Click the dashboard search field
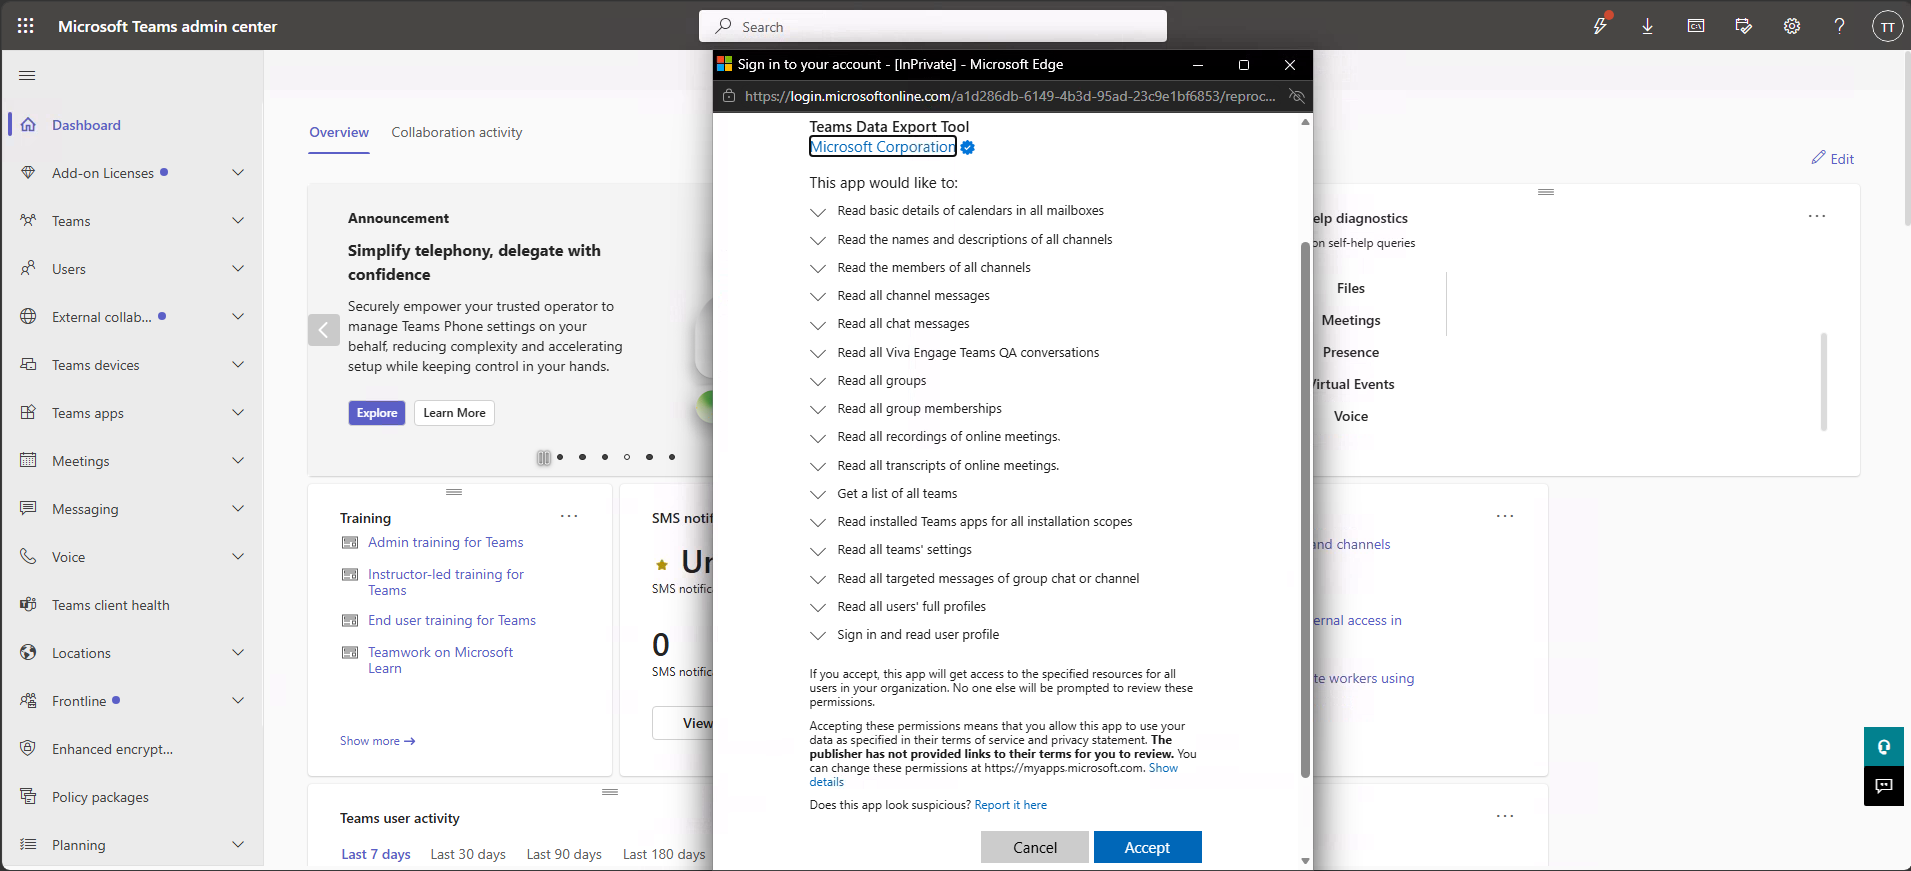 (933, 26)
